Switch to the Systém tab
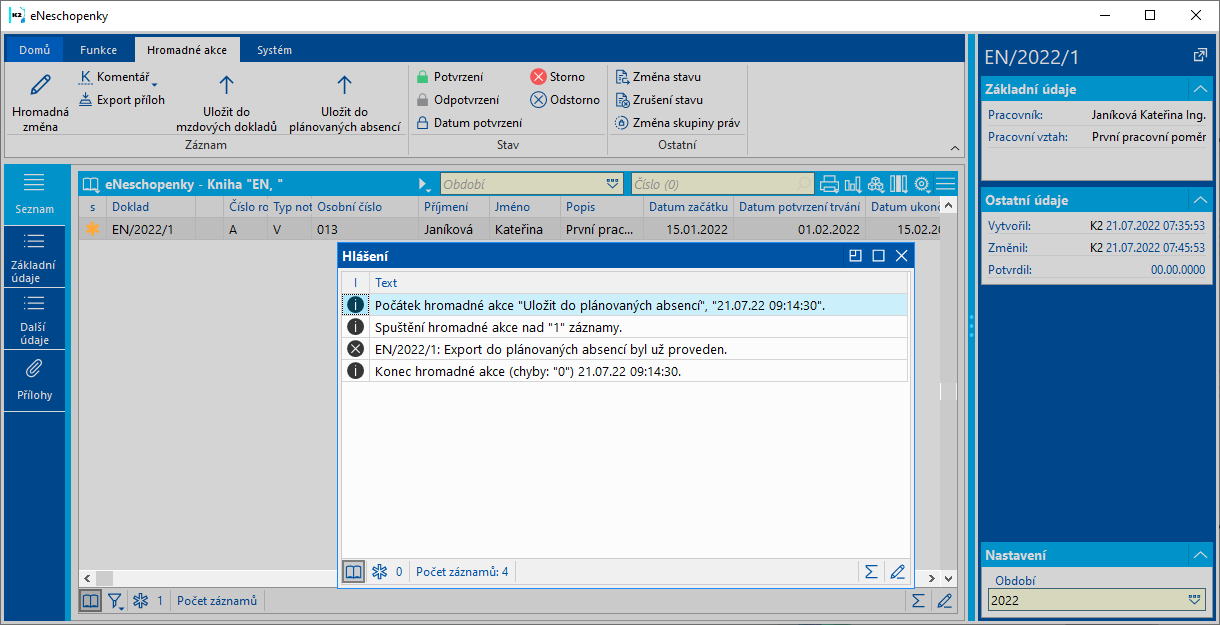Image resolution: width=1220 pixels, height=625 pixels. coord(274,50)
